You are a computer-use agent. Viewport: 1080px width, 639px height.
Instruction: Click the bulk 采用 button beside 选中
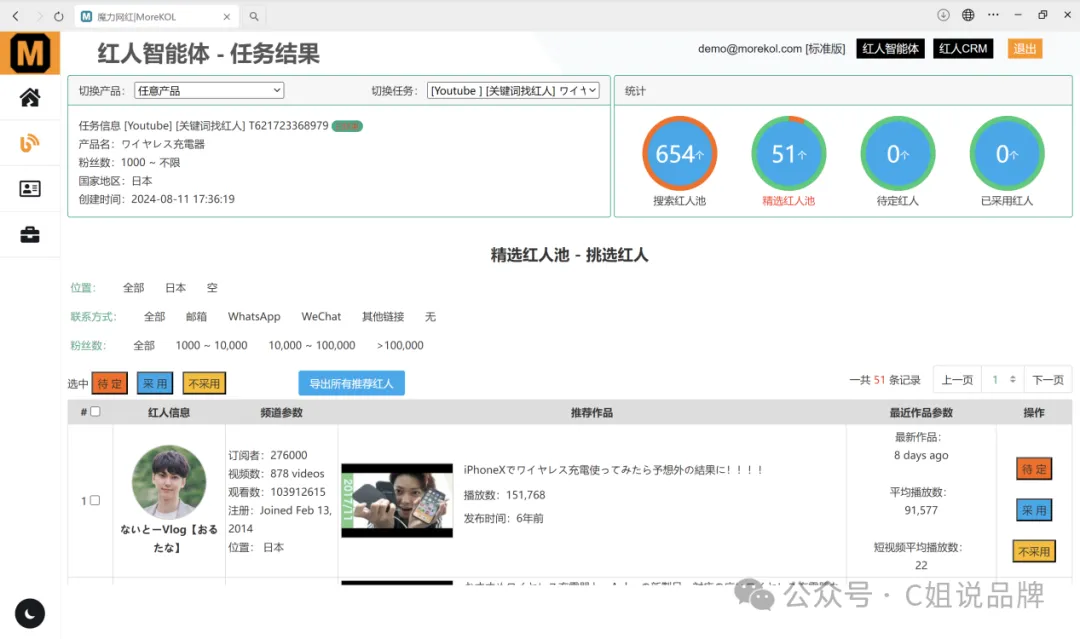tap(155, 384)
